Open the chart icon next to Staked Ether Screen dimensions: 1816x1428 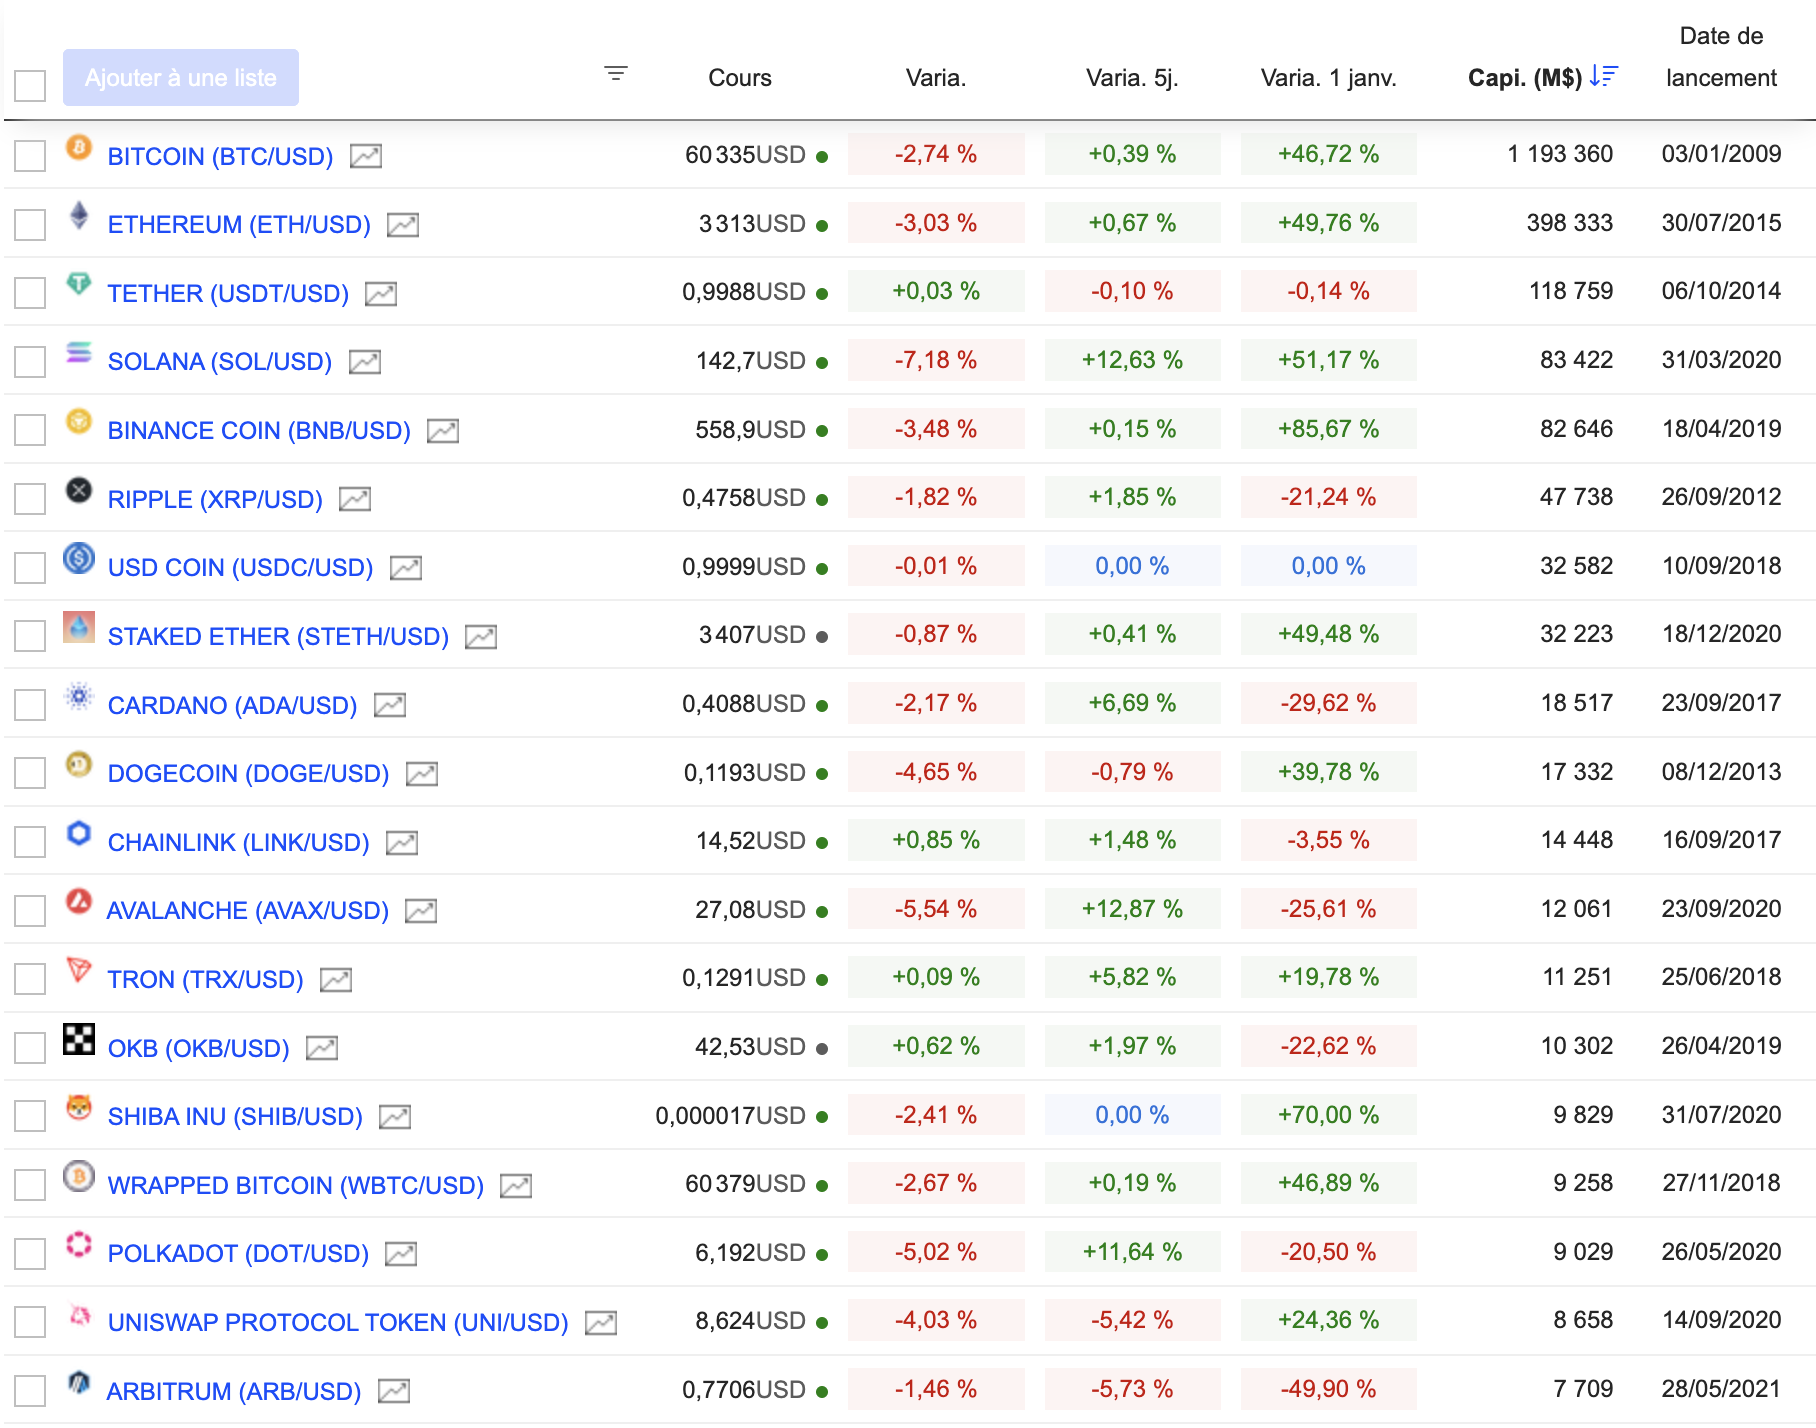click(x=481, y=637)
